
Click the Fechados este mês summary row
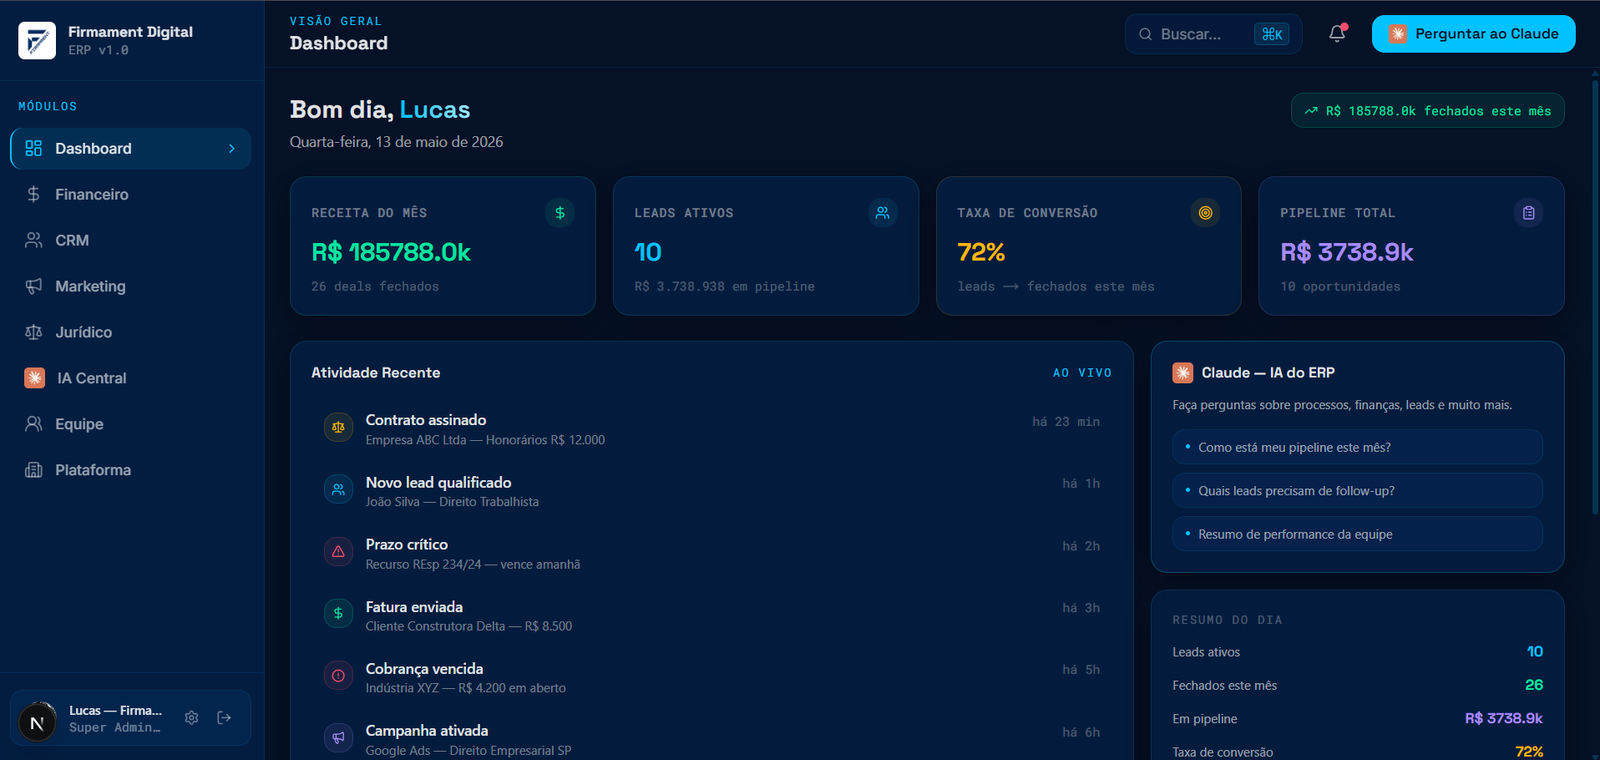pos(1358,685)
